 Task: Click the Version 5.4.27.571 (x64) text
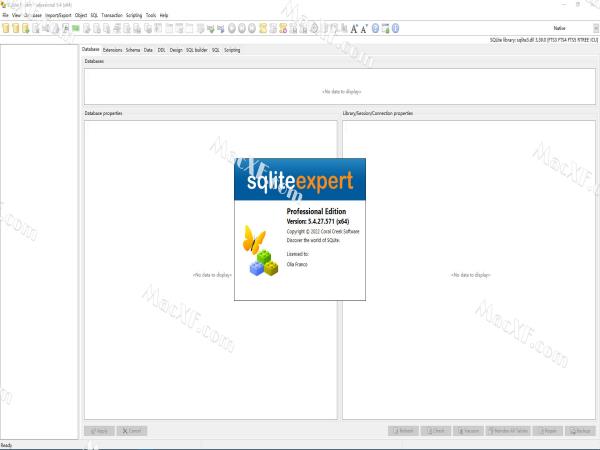coord(318,221)
